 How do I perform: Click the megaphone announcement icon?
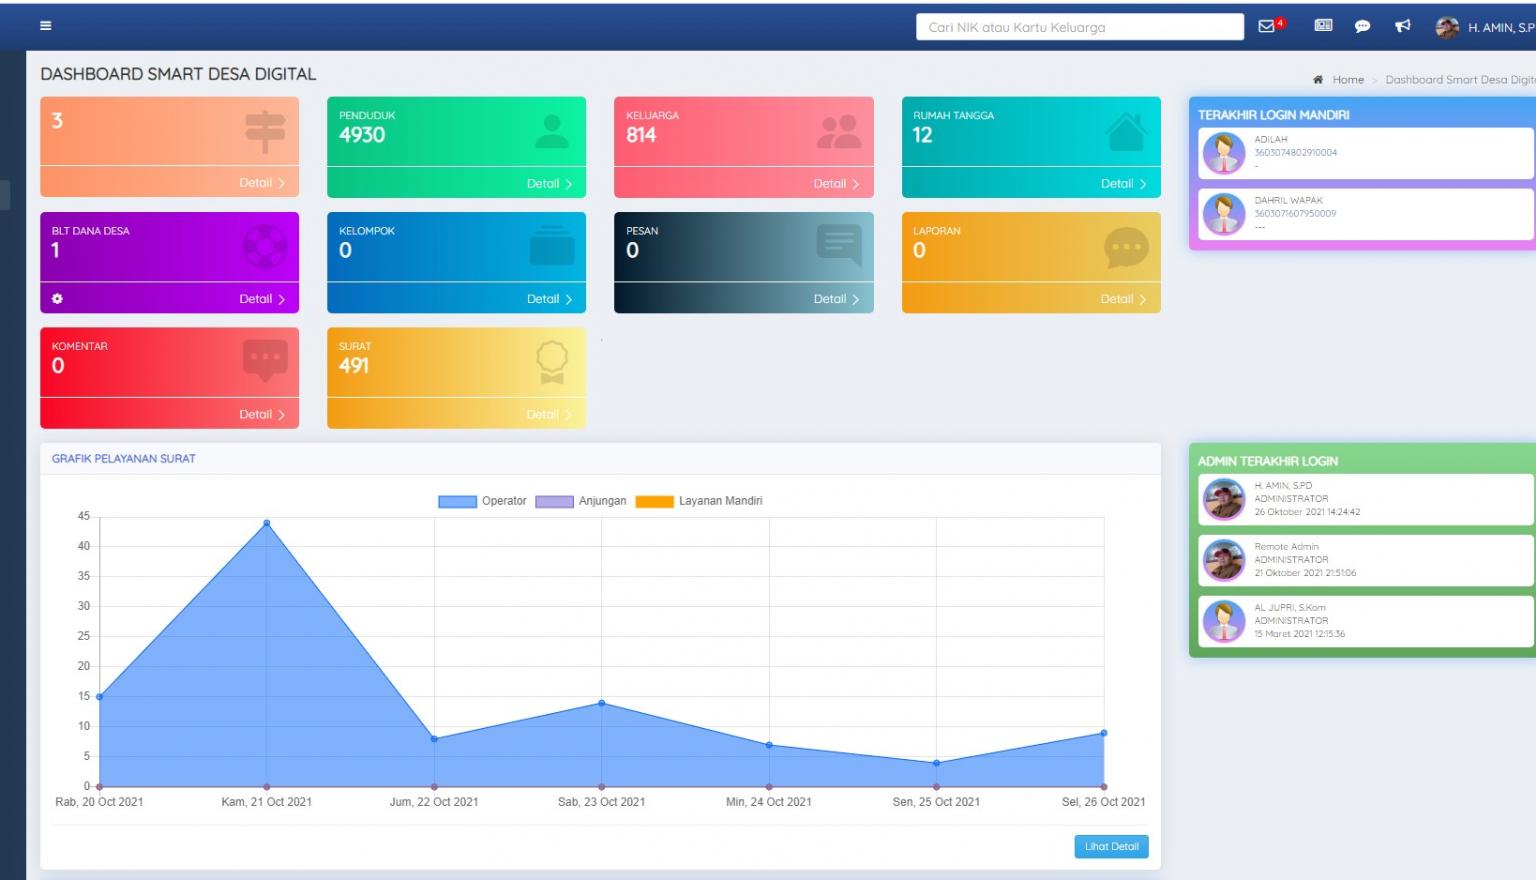pyautogui.click(x=1403, y=26)
